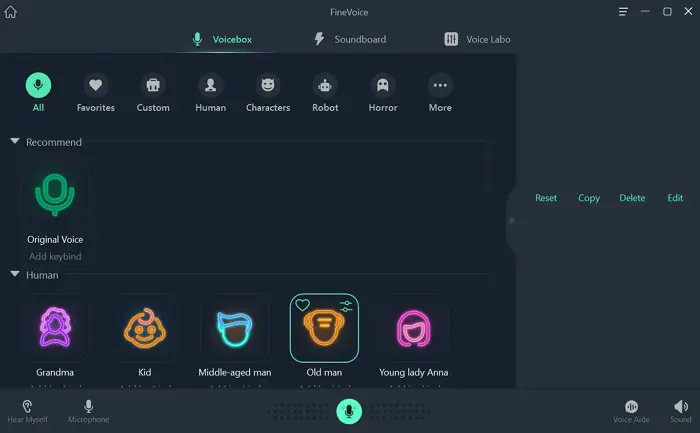Image resolution: width=700 pixels, height=433 pixels.
Task: Click the Human section heading text
Action: click(42, 275)
